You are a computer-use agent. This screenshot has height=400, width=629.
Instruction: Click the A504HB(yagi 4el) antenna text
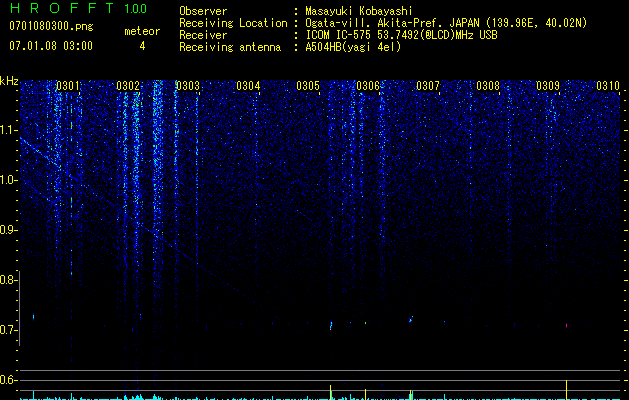click(x=353, y=47)
